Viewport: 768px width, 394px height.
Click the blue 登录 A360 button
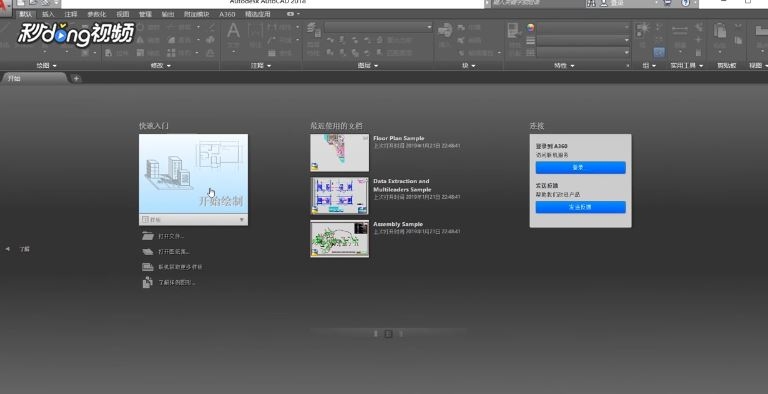pos(580,168)
